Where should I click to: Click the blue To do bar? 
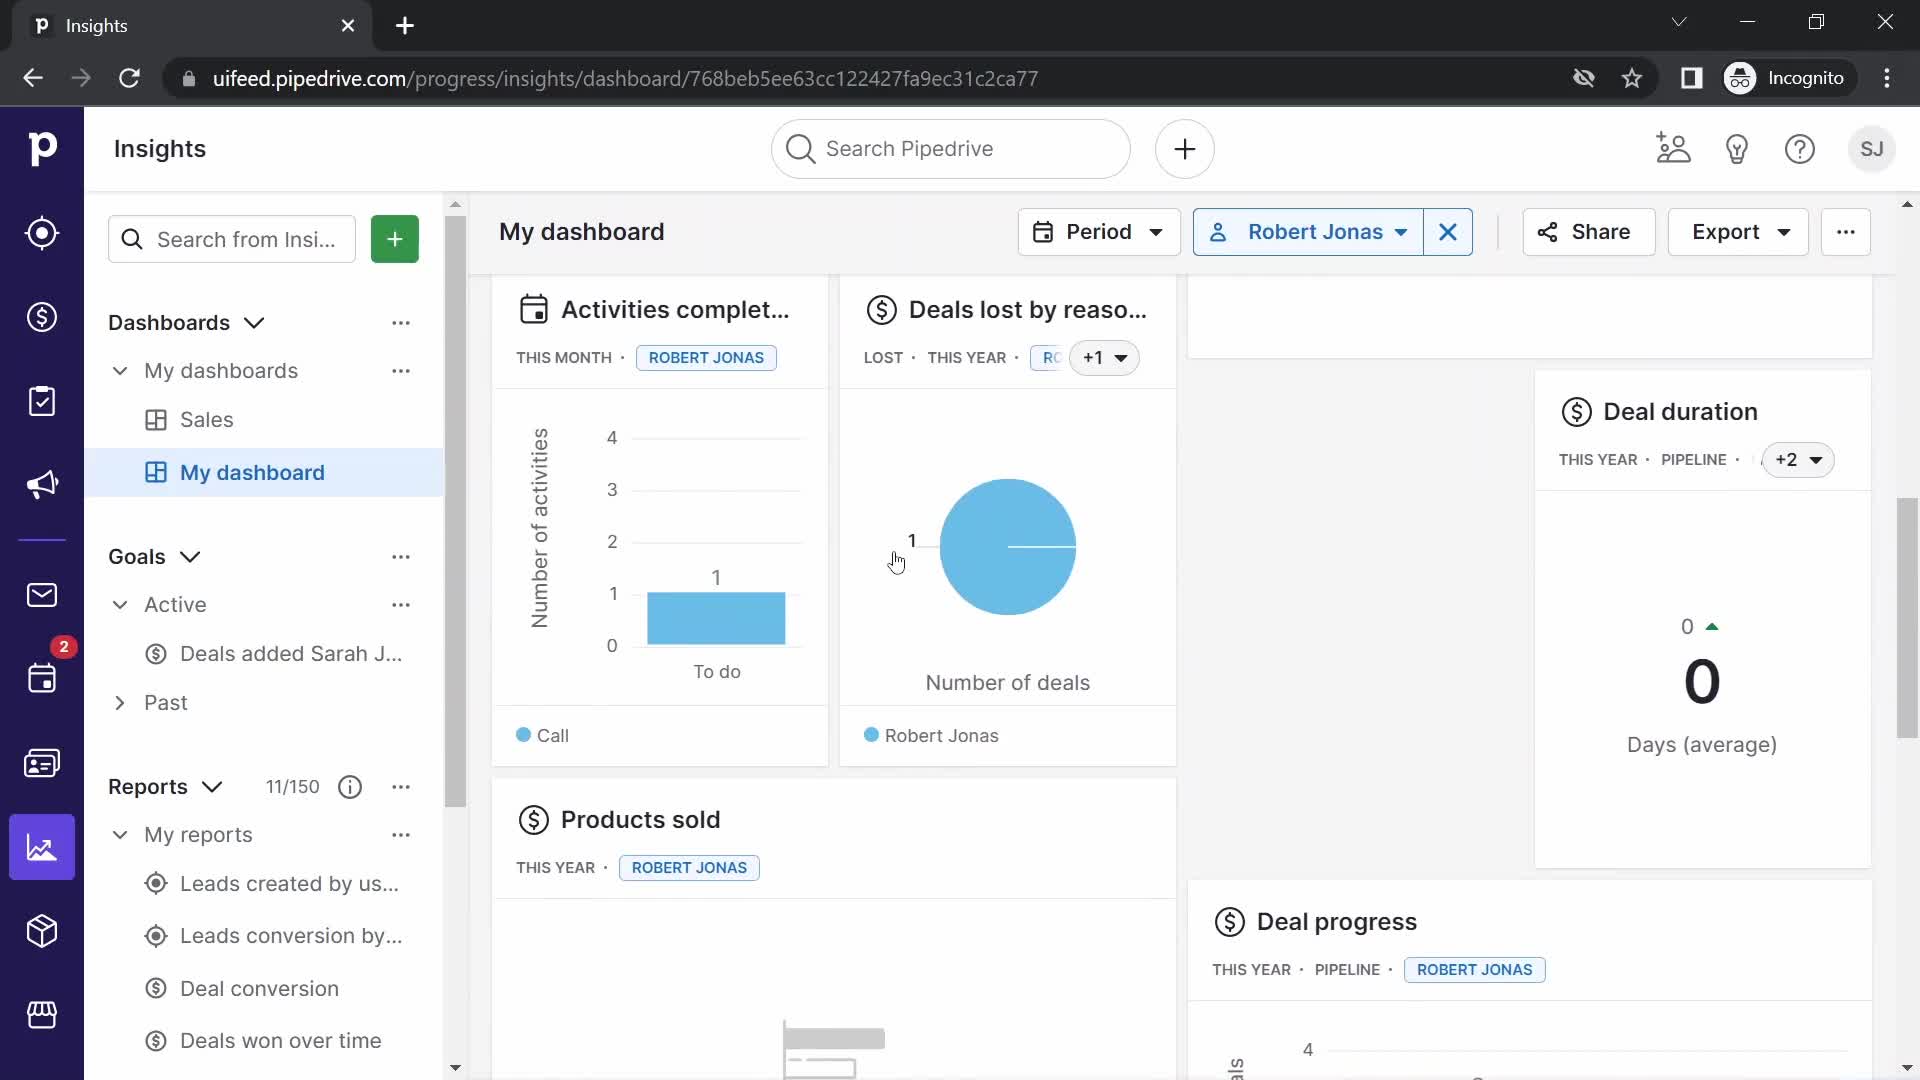pyautogui.click(x=716, y=619)
